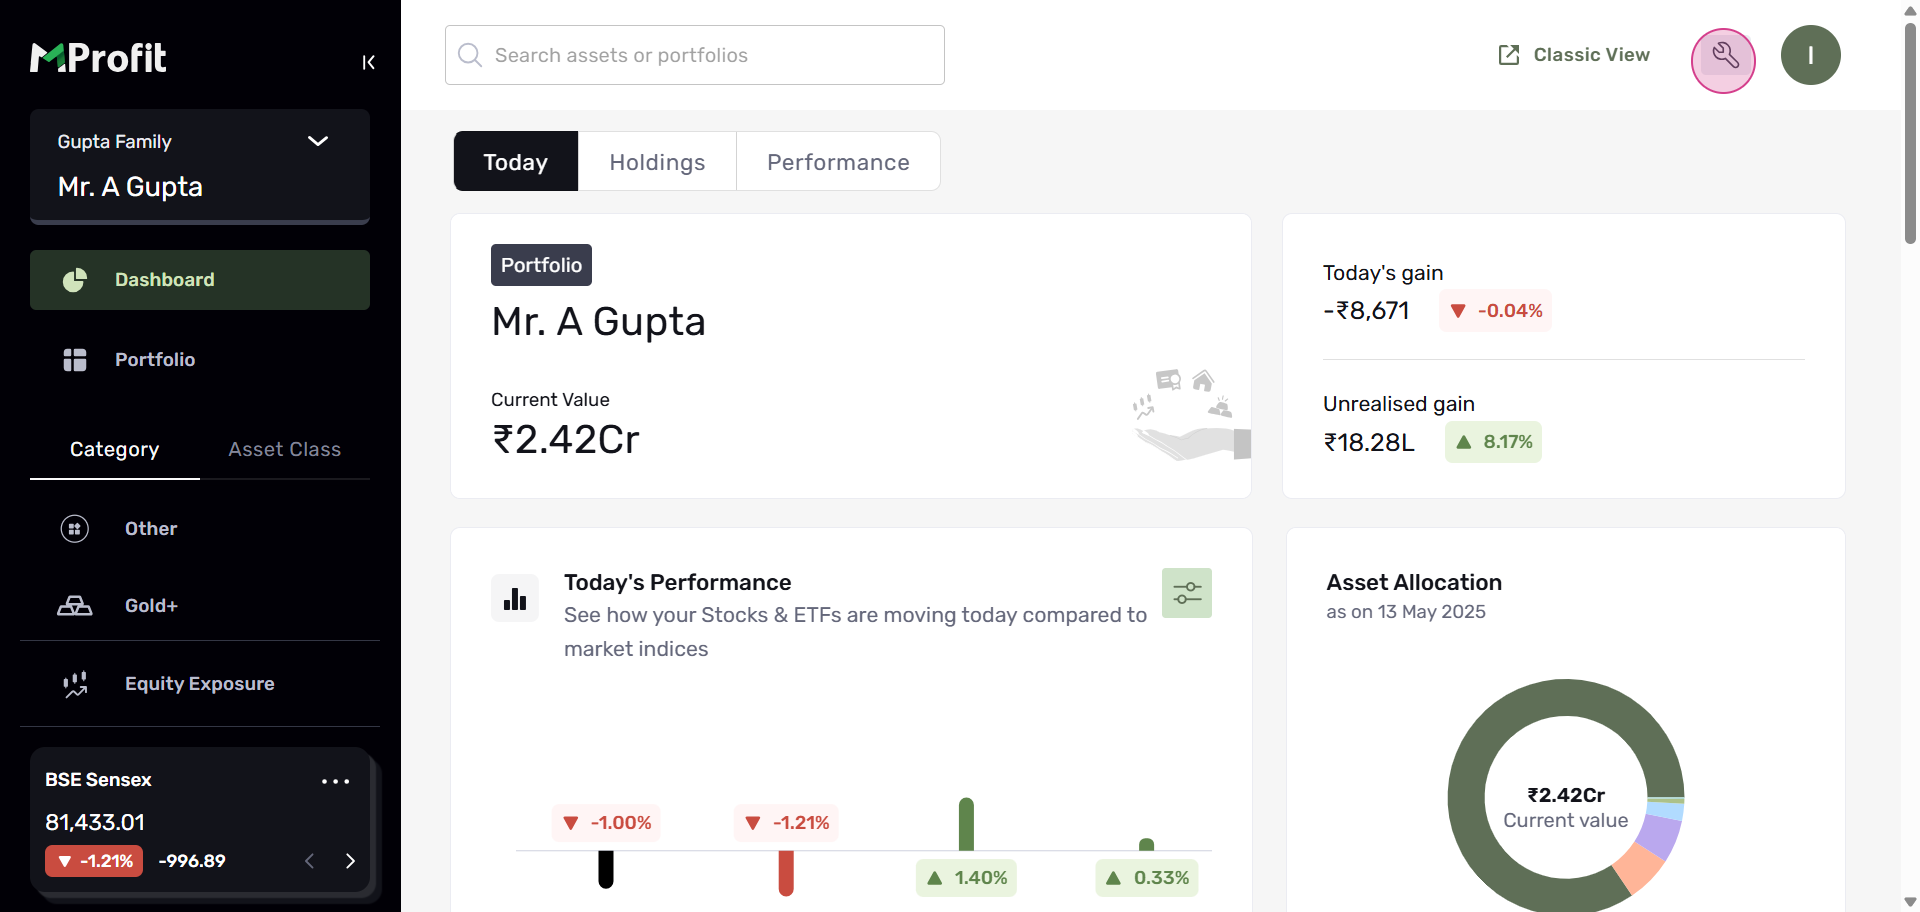Click the Today's Performance filter settings icon
Viewport: 1920px width, 912px height.
(1187, 593)
